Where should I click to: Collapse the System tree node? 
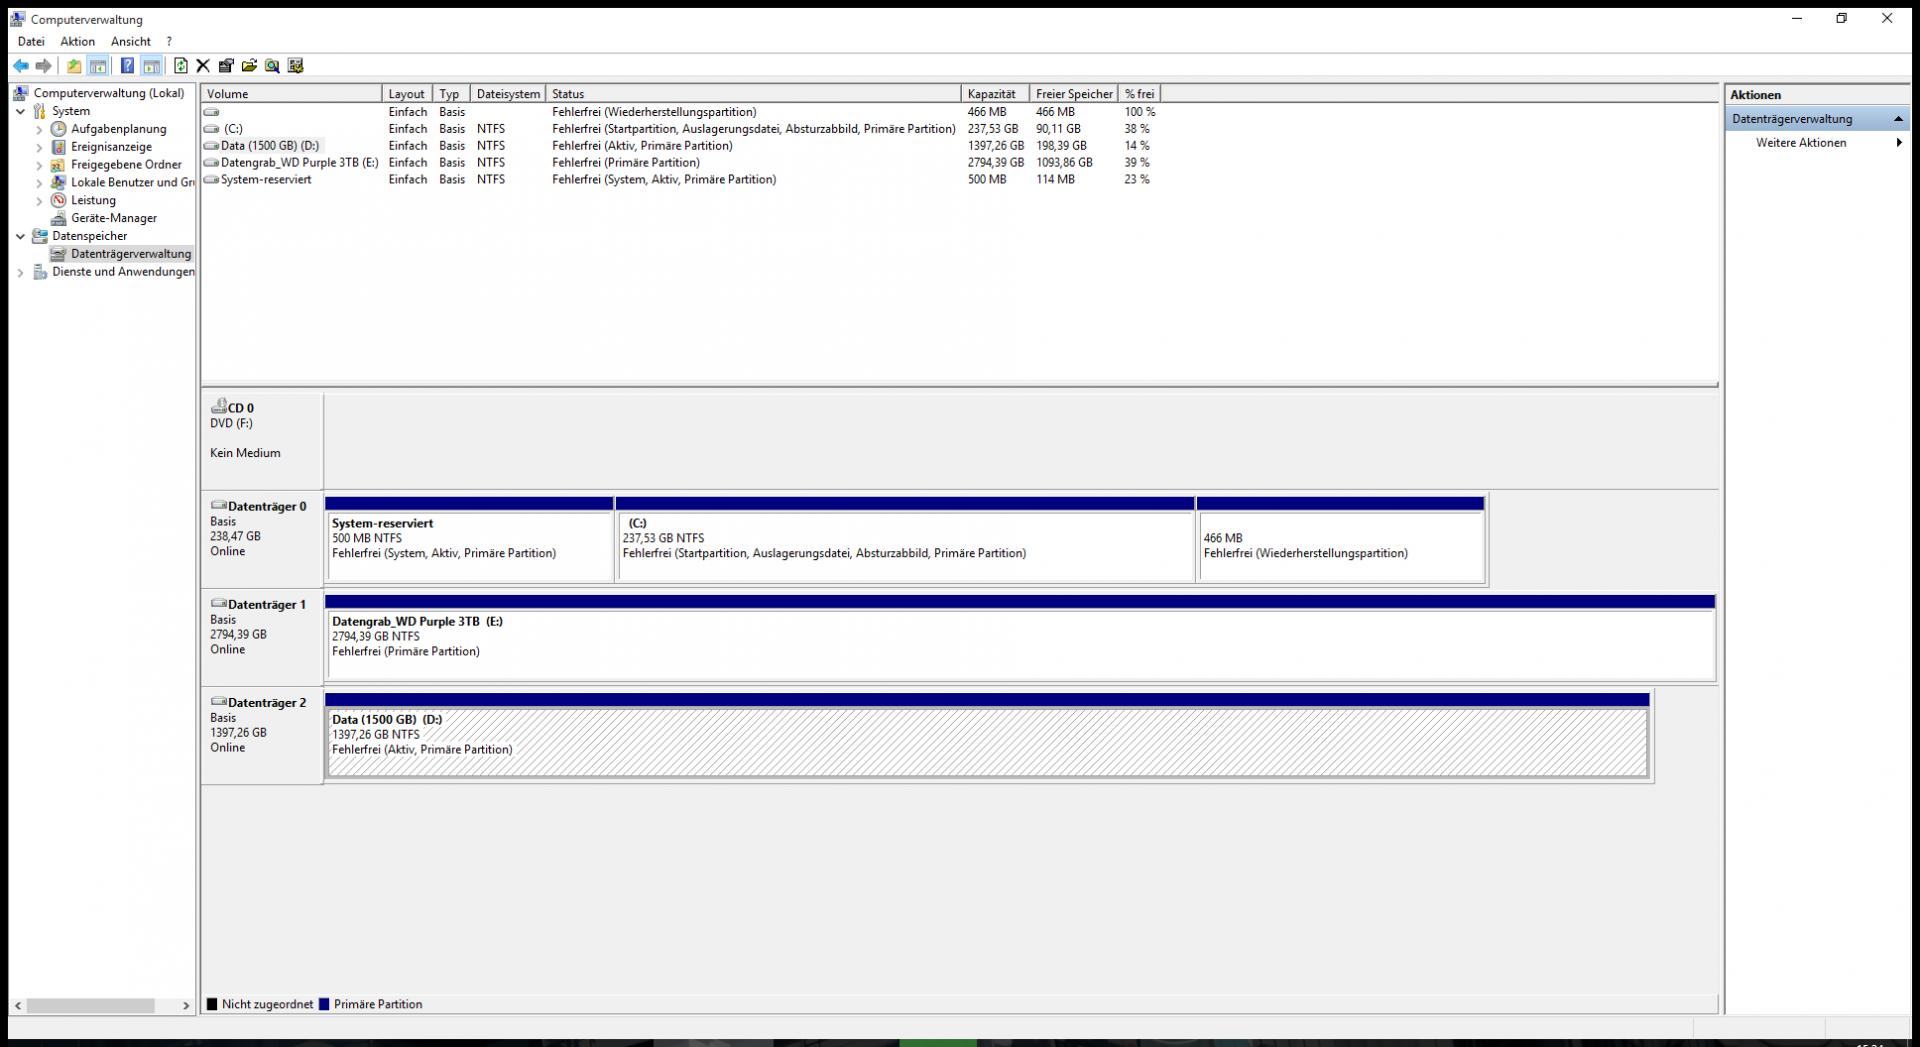tap(20, 111)
